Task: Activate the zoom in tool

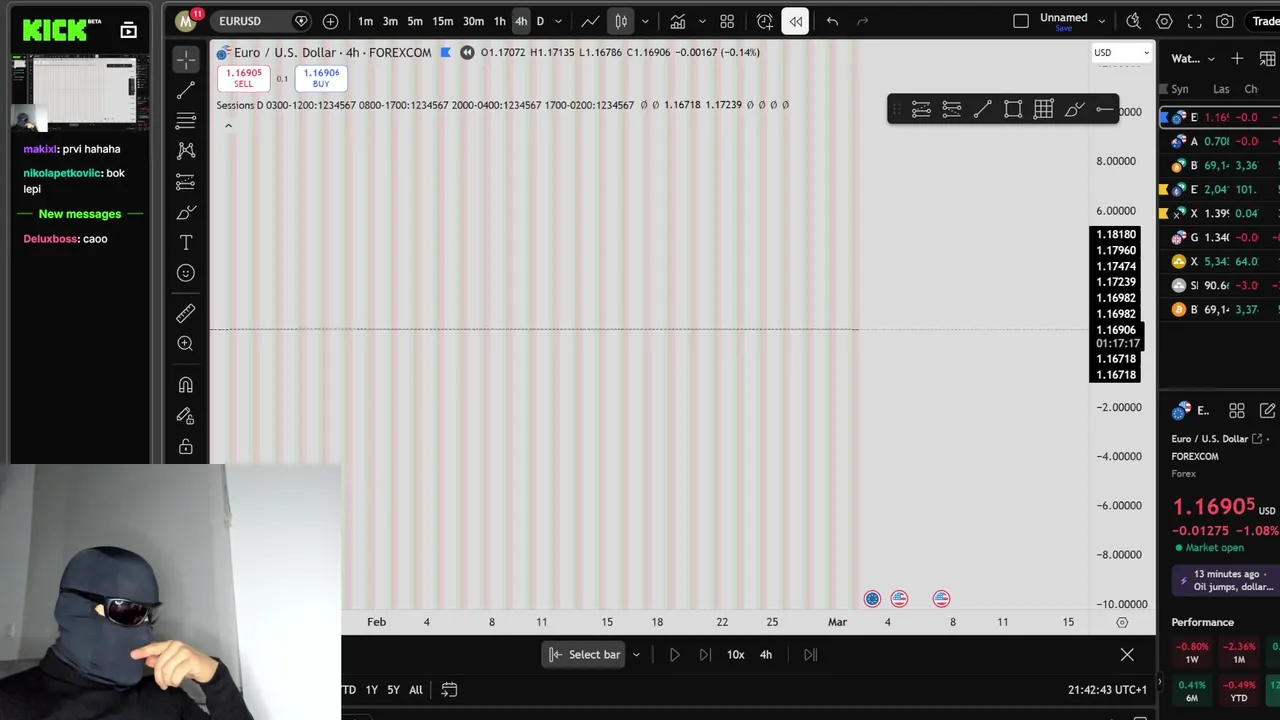Action: point(186,344)
